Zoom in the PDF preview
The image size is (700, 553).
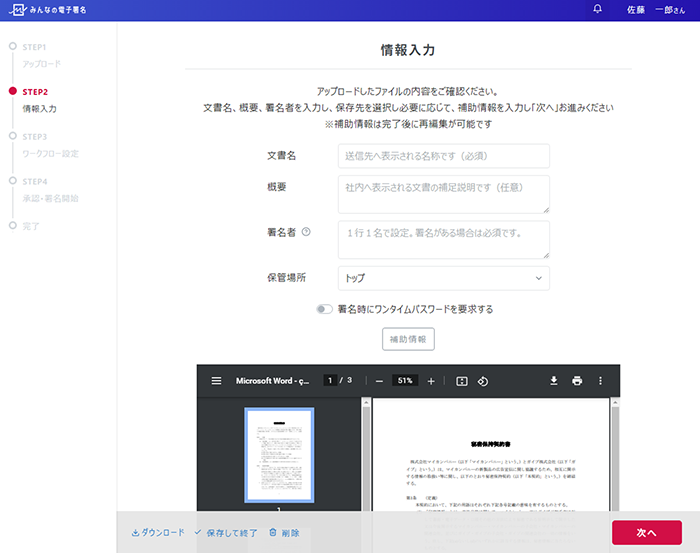tap(431, 381)
